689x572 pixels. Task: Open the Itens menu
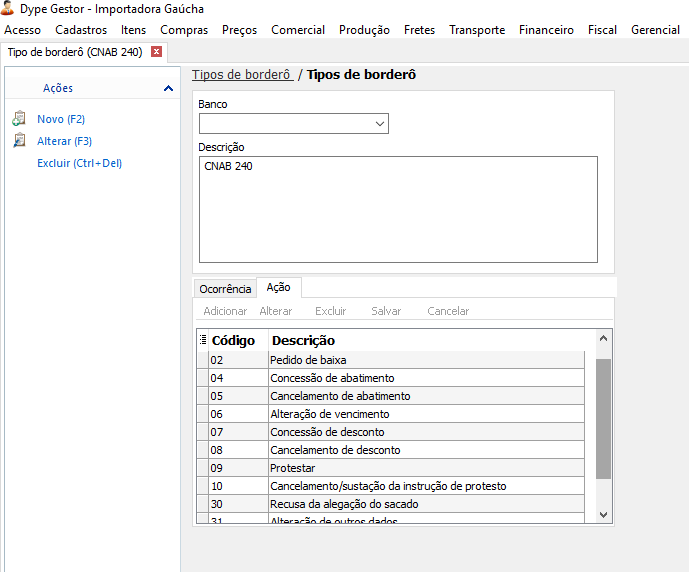pyautogui.click(x=133, y=30)
